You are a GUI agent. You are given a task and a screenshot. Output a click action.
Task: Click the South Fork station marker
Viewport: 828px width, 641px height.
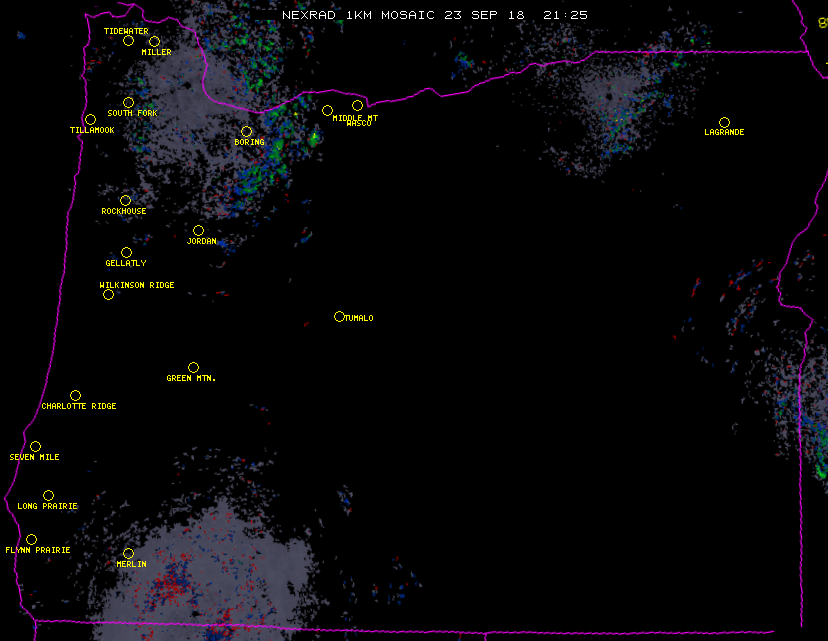click(128, 102)
